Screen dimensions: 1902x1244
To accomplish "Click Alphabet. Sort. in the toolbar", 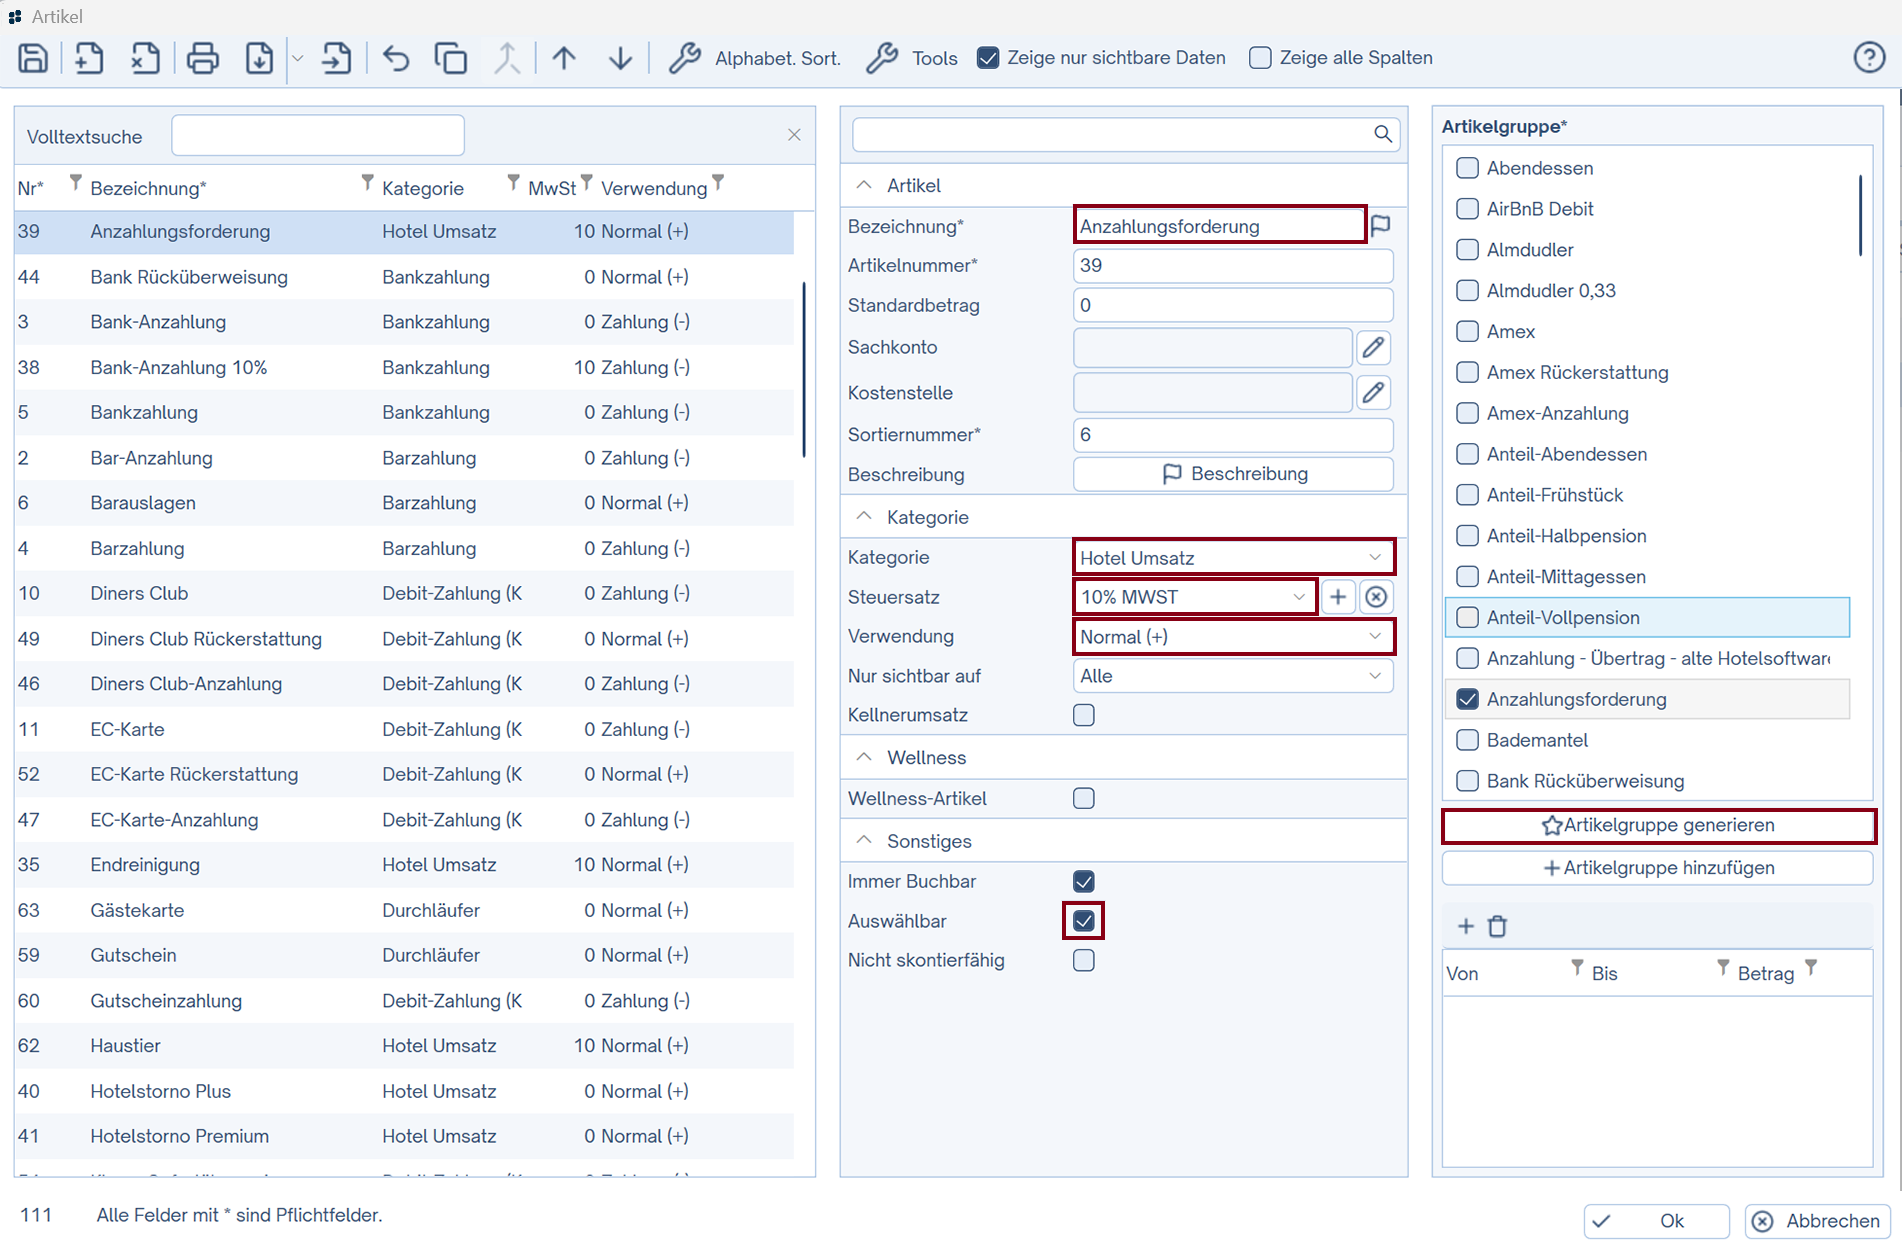I will click(755, 58).
